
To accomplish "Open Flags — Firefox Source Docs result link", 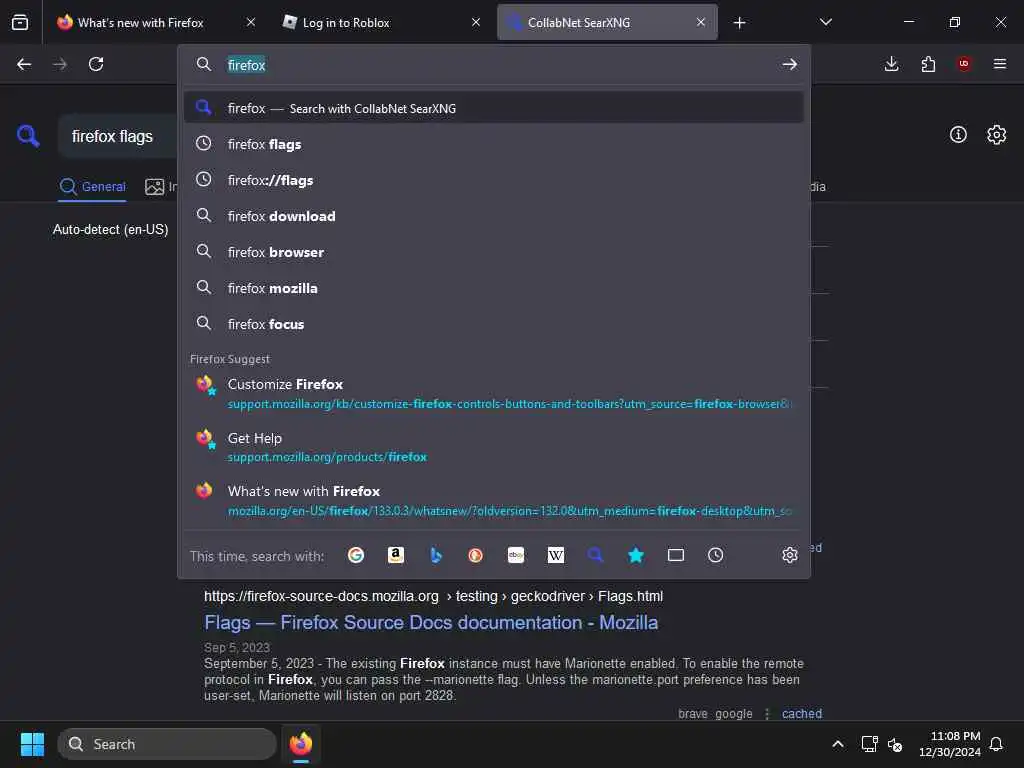I will [431, 622].
